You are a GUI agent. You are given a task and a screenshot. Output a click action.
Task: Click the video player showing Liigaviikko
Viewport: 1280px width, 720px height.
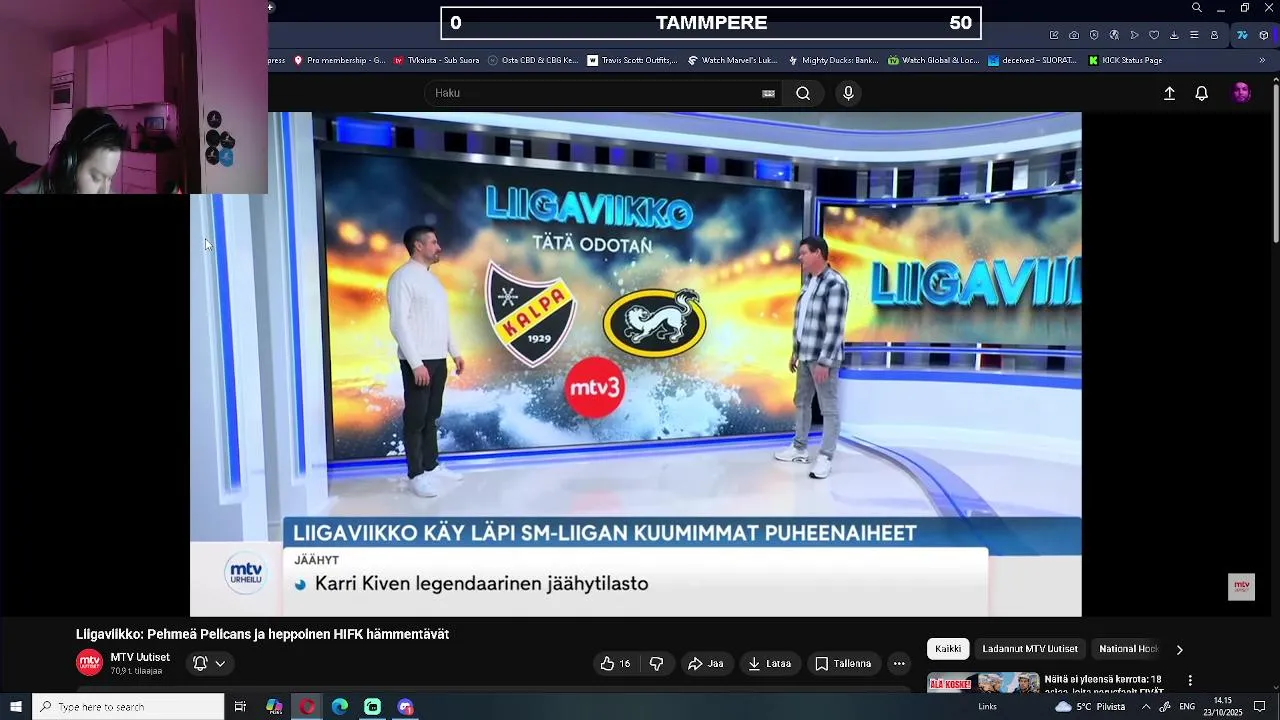635,364
